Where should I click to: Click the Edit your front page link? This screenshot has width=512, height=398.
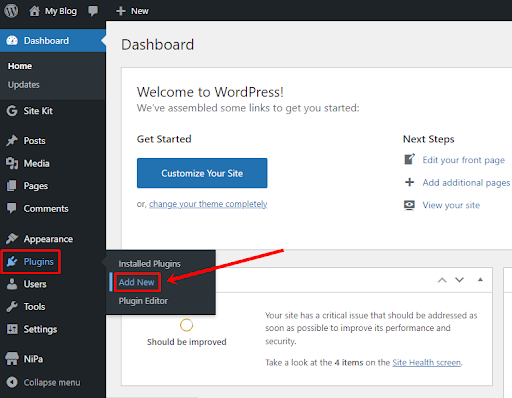(x=464, y=160)
